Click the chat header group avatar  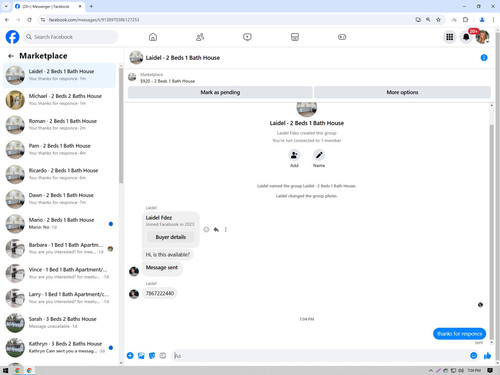(x=136, y=58)
